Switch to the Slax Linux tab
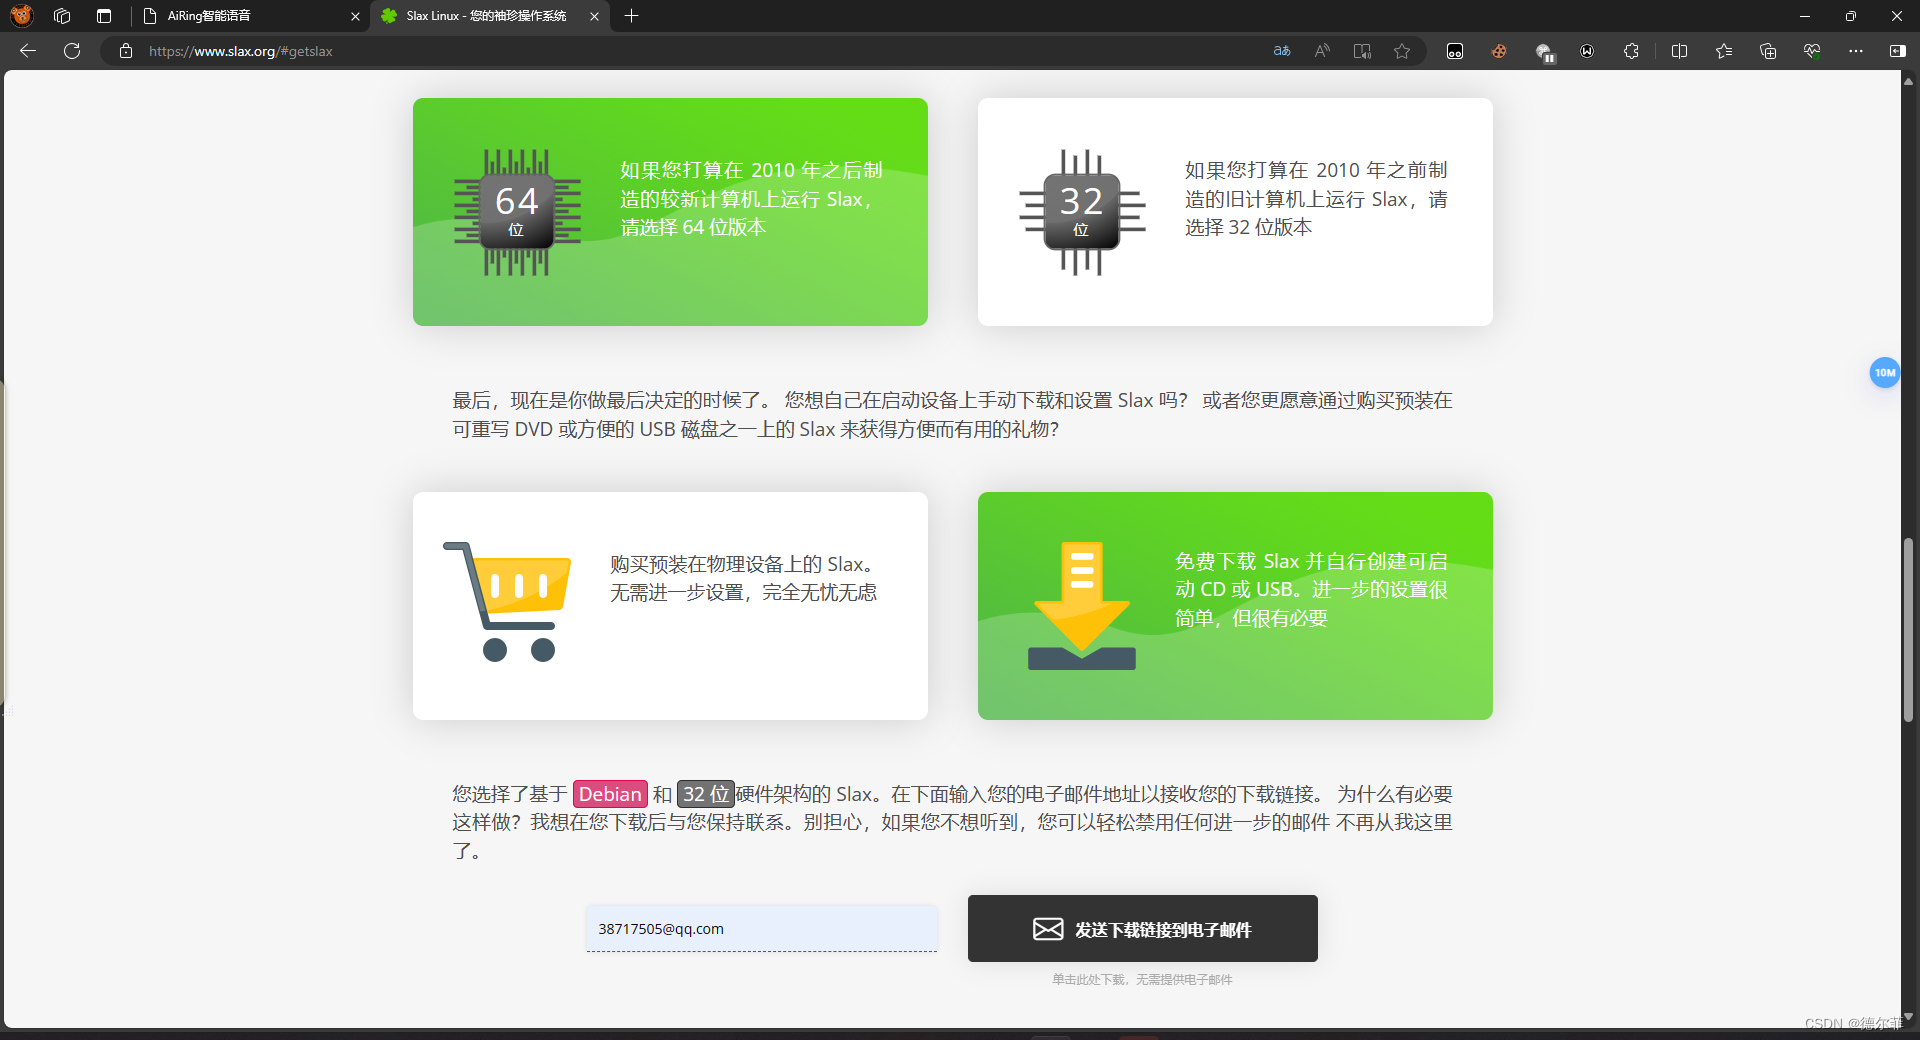This screenshot has width=1920, height=1040. click(490, 16)
